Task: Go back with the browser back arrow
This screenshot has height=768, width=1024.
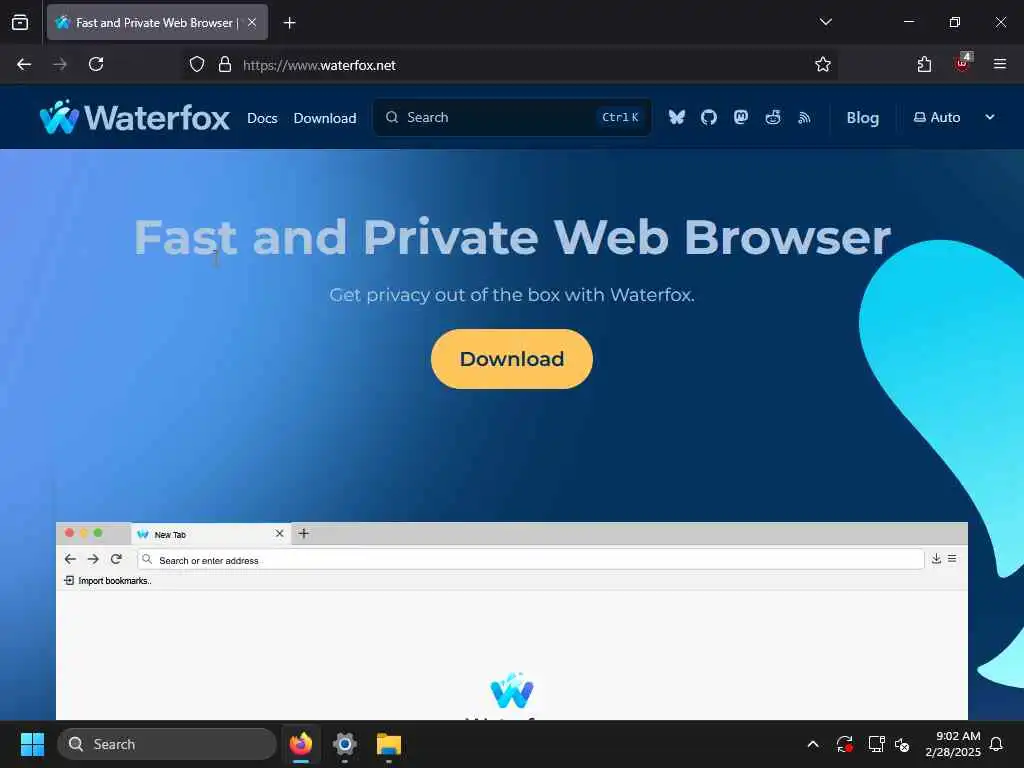Action: pyautogui.click(x=24, y=64)
